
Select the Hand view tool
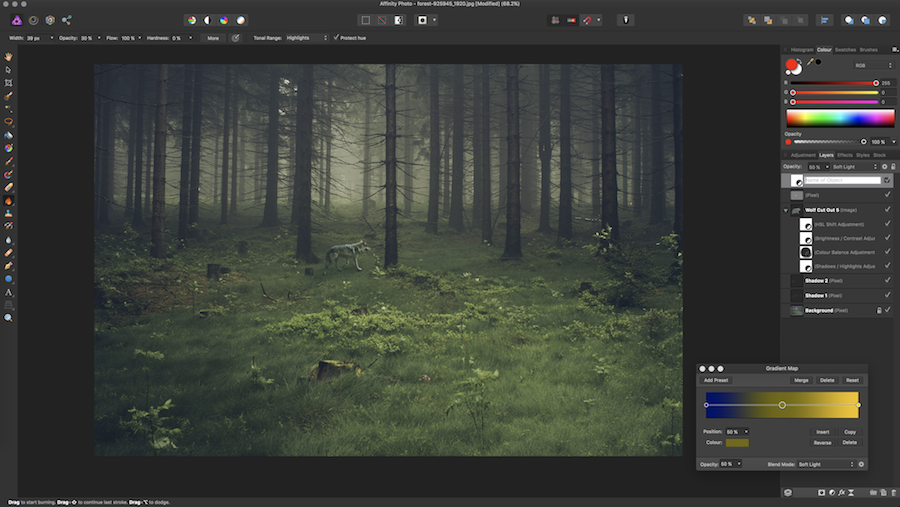pyautogui.click(x=8, y=56)
